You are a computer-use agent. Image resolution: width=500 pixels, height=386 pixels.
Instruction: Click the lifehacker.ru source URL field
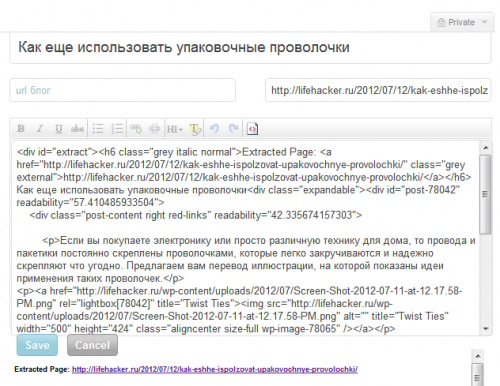coord(378,90)
